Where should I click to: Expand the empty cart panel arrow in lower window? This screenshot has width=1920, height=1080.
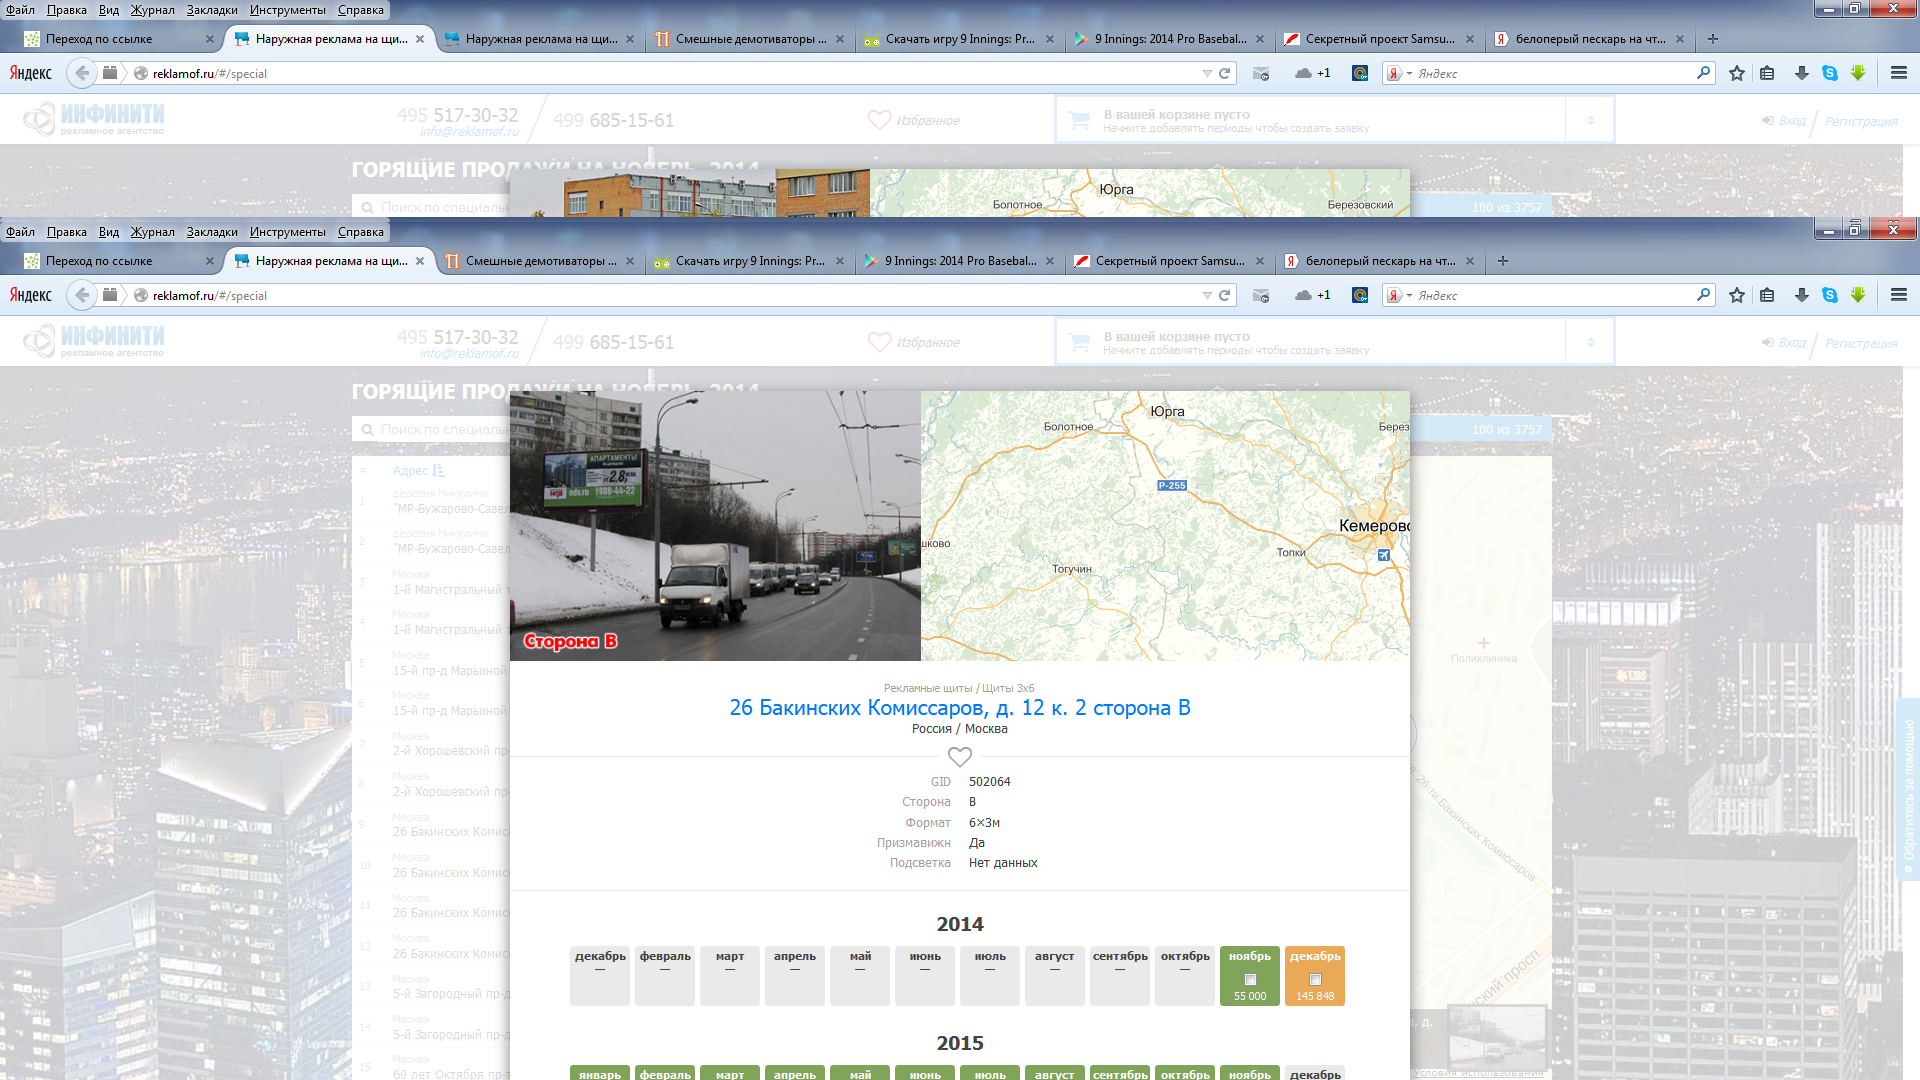1590,343
